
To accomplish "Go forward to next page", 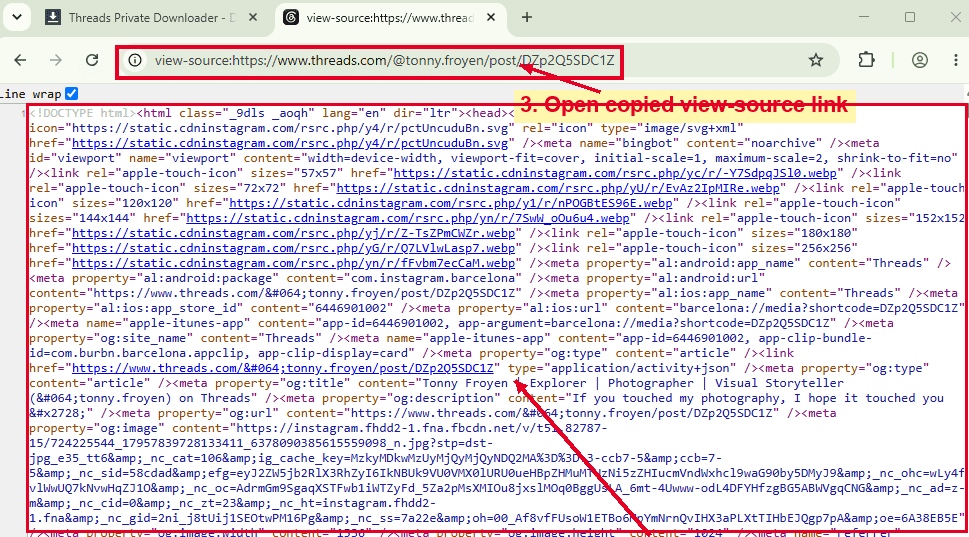I will [x=56, y=60].
